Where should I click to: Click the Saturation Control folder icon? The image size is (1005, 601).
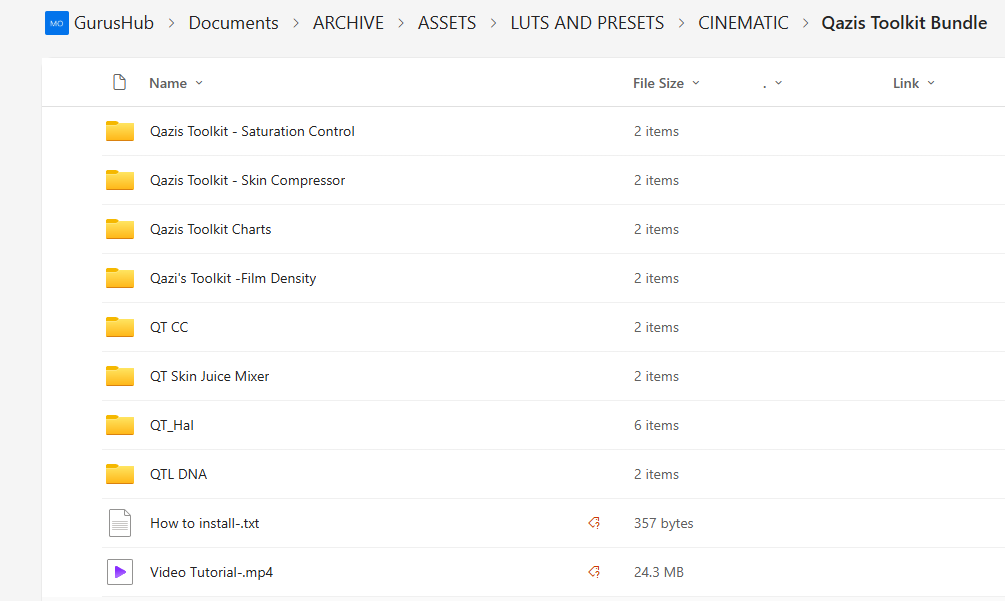pyautogui.click(x=120, y=131)
